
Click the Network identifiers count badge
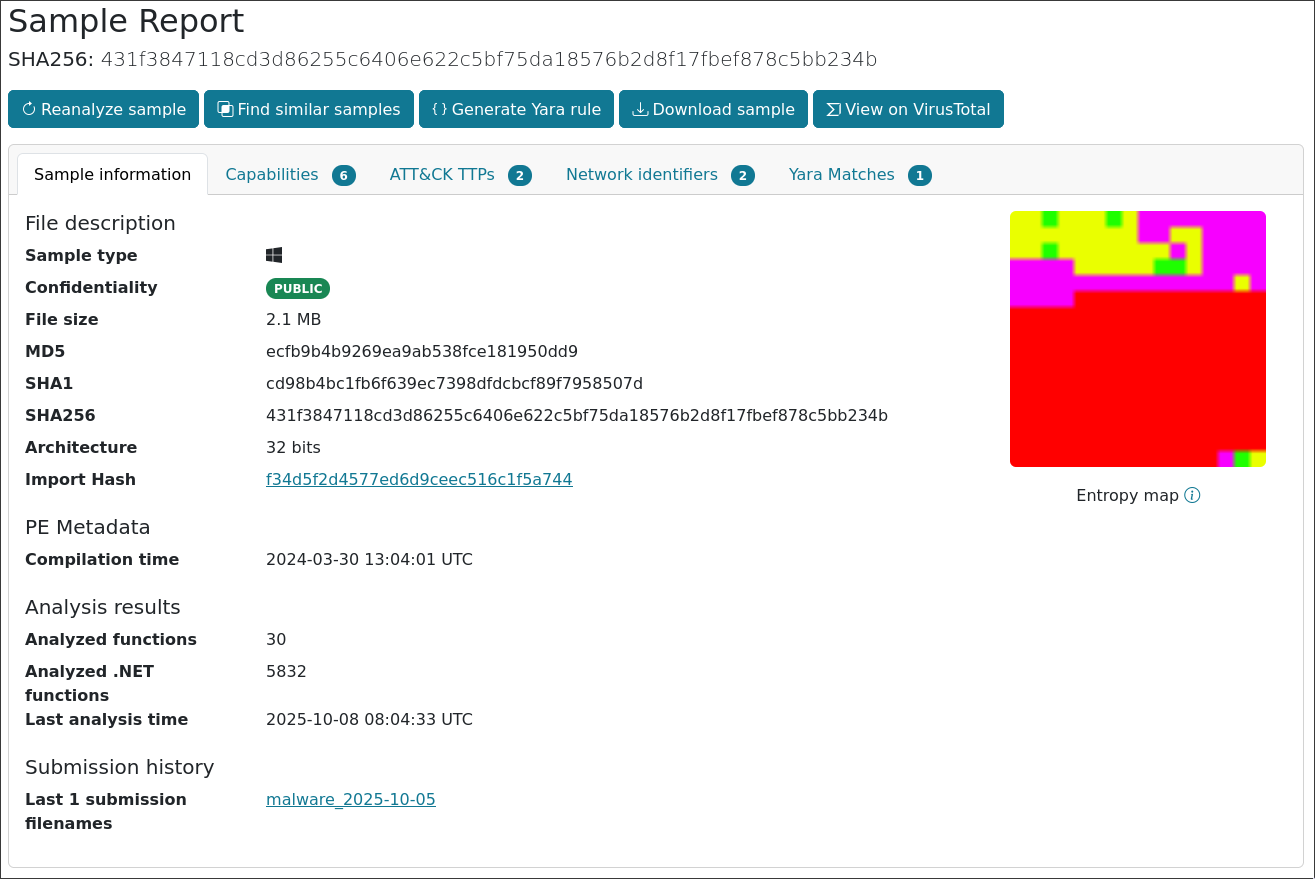point(743,175)
